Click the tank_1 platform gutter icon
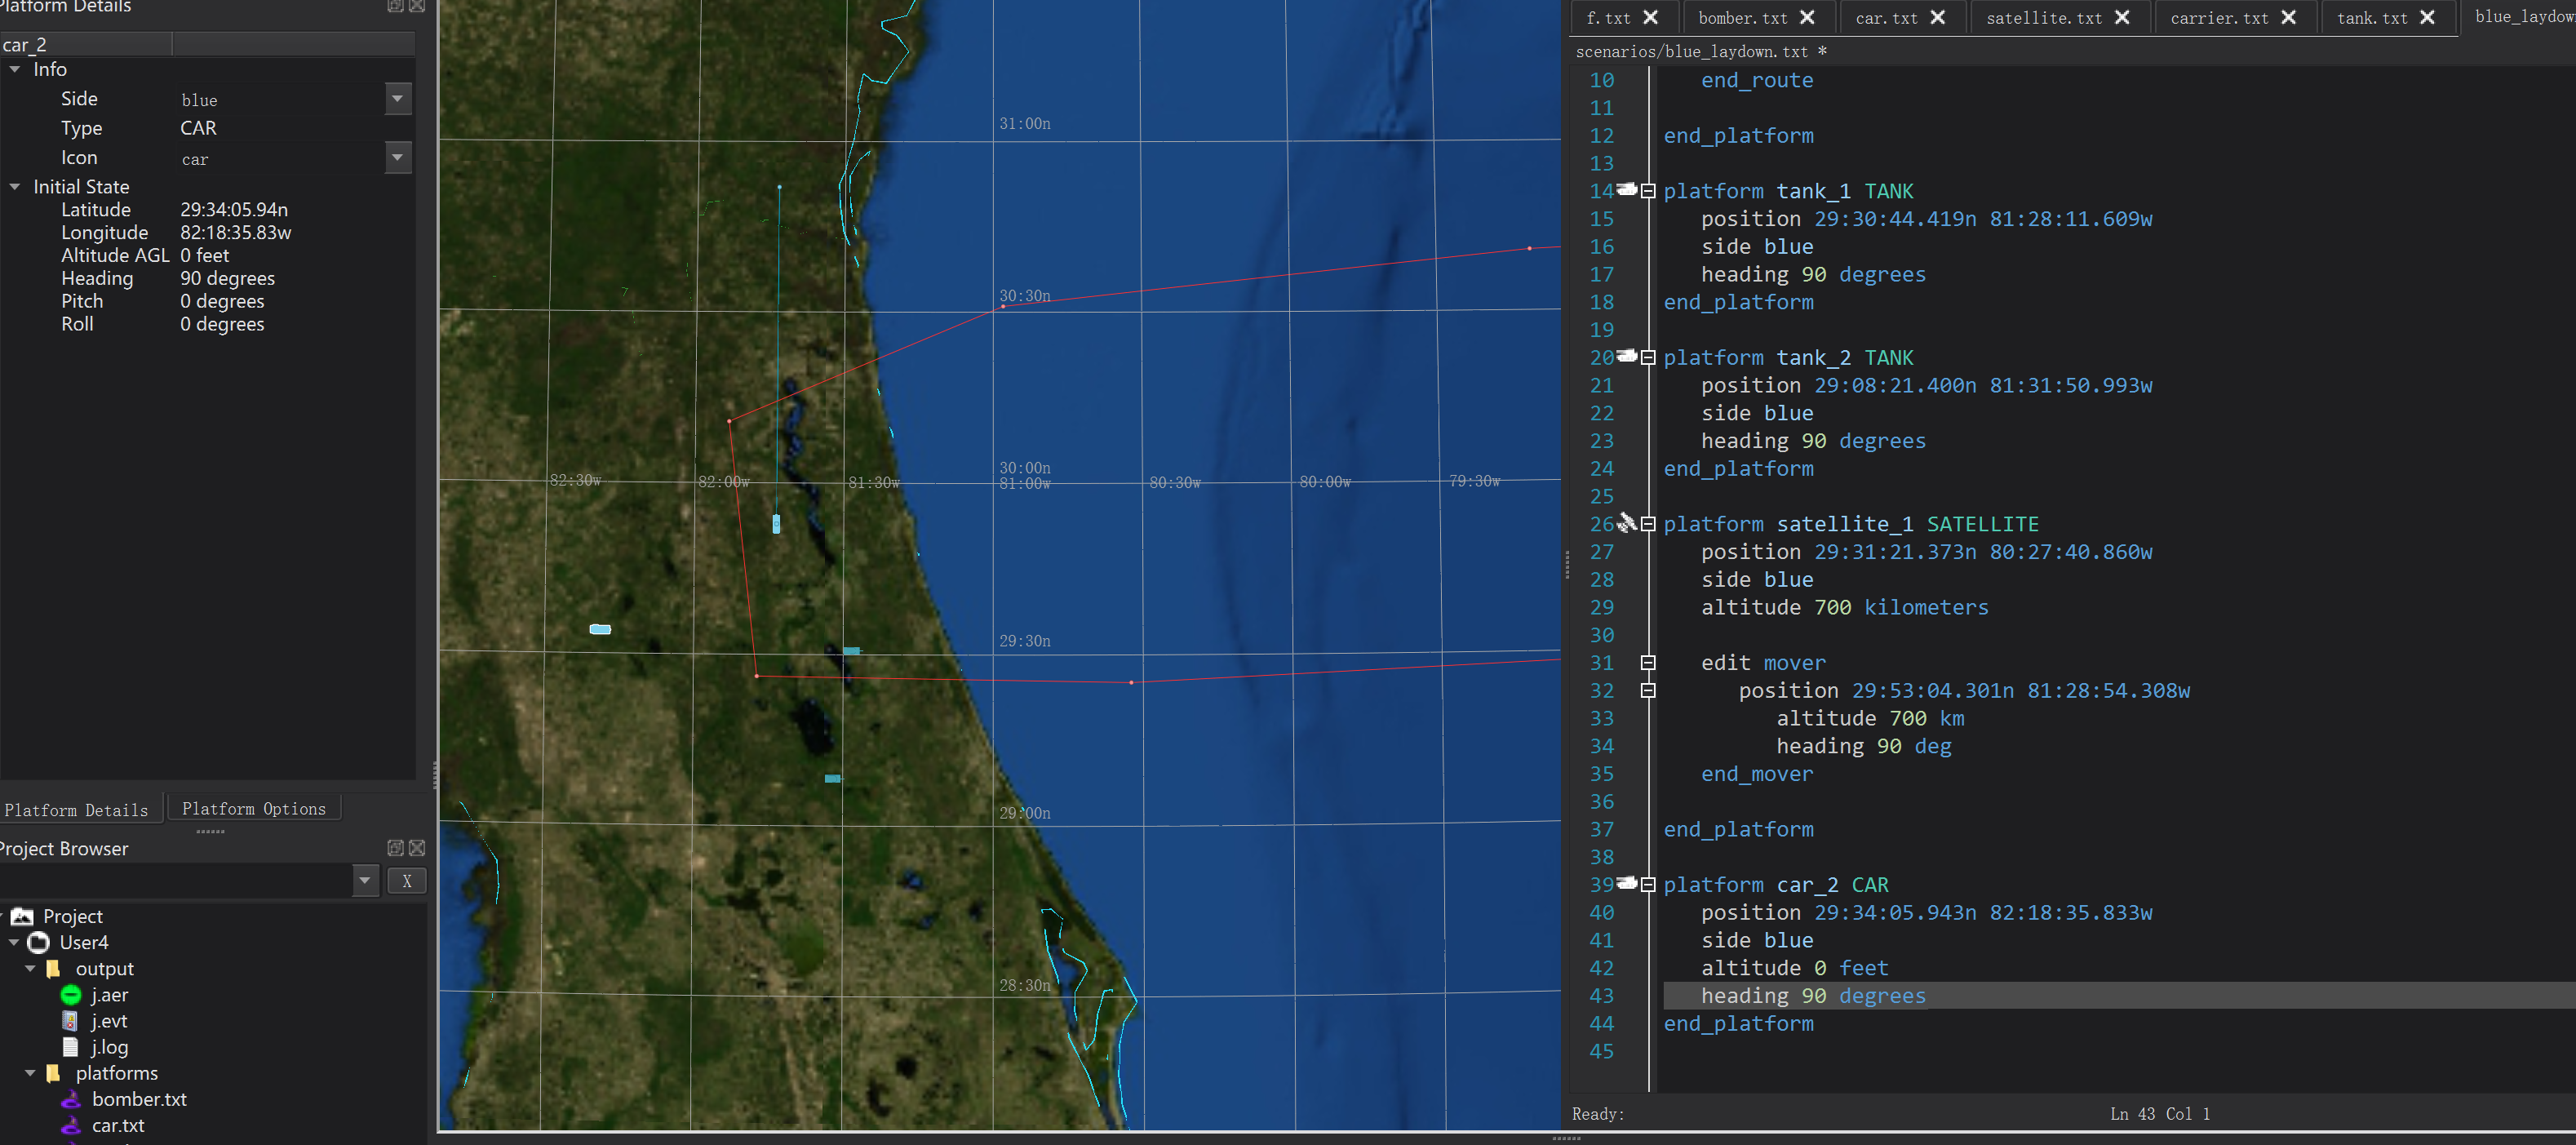The image size is (2576, 1145). click(1627, 190)
